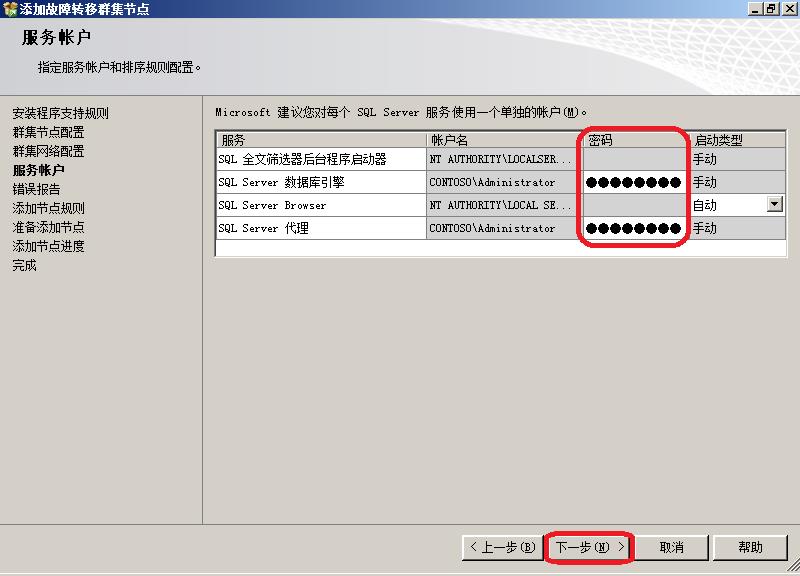
Task: Minimize the 添加故障转移群集节点 window
Action: [755, 9]
